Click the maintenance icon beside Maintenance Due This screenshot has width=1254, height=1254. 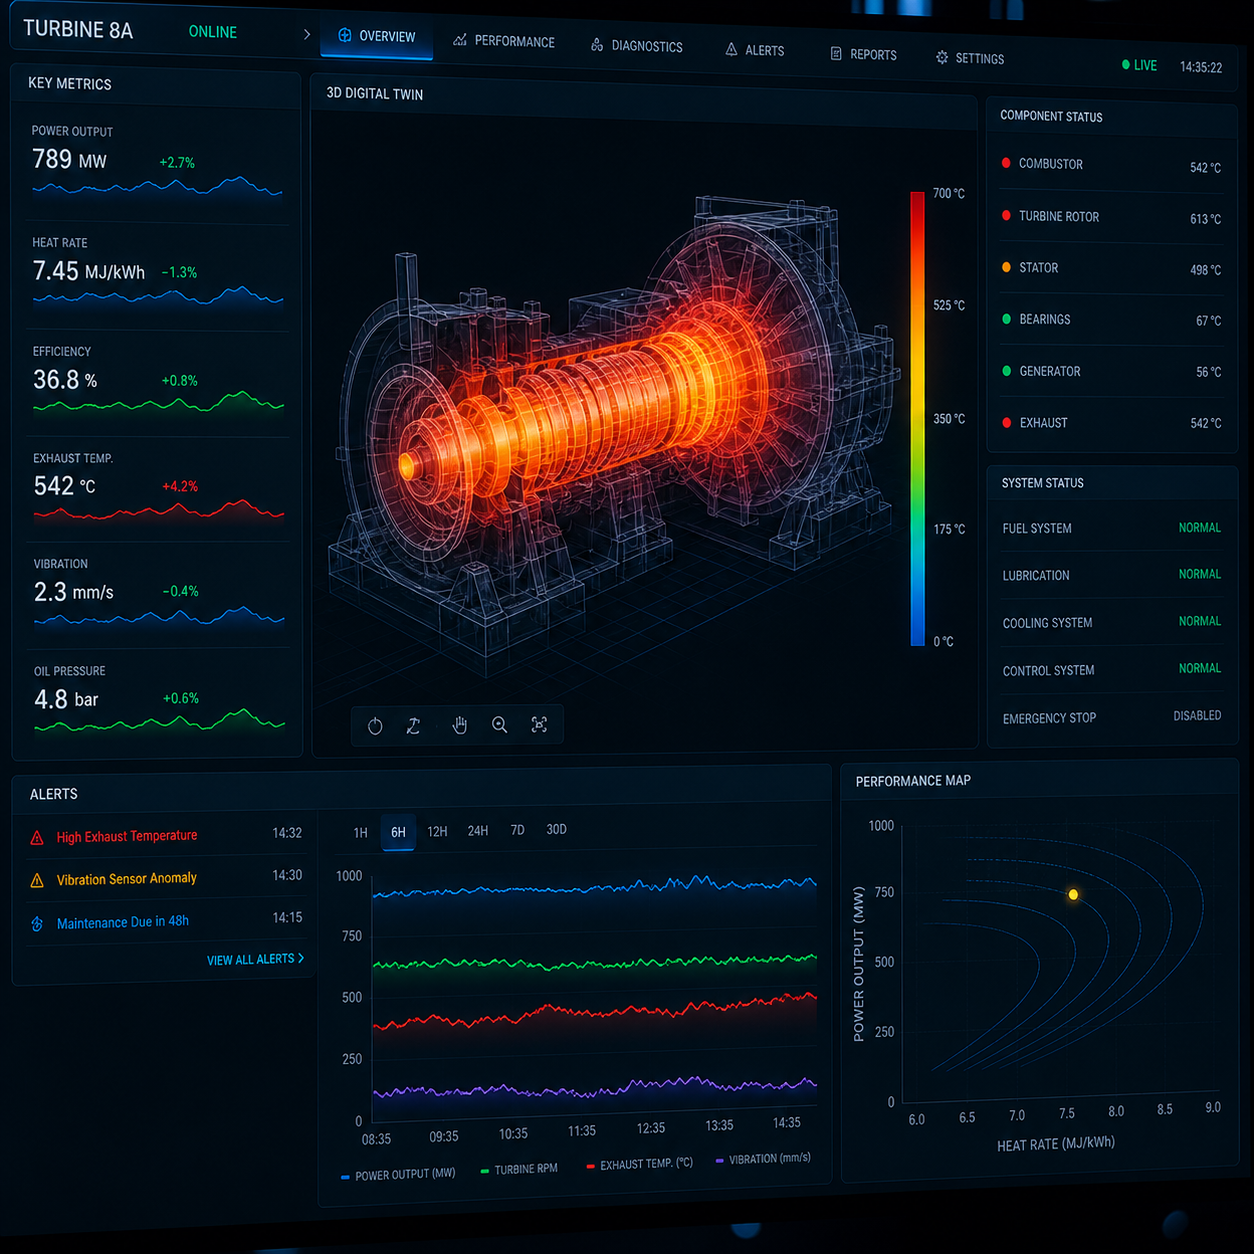(x=37, y=924)
